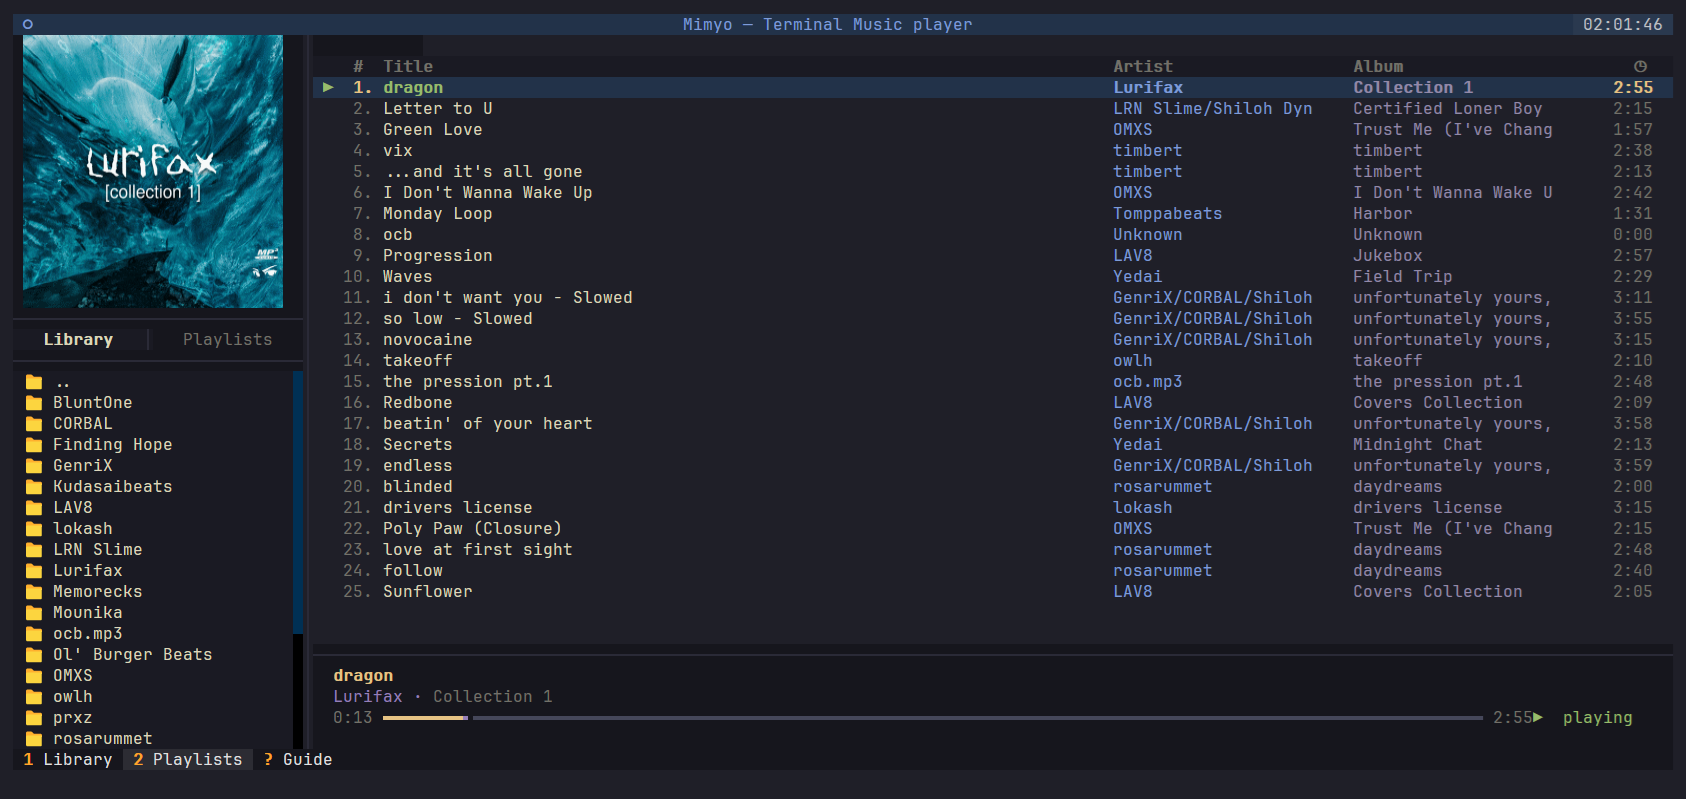Select '2 Playlists' in the bottom bar
The height and width of the screenshot is (799, 1686).
click(x=188, y=760)
